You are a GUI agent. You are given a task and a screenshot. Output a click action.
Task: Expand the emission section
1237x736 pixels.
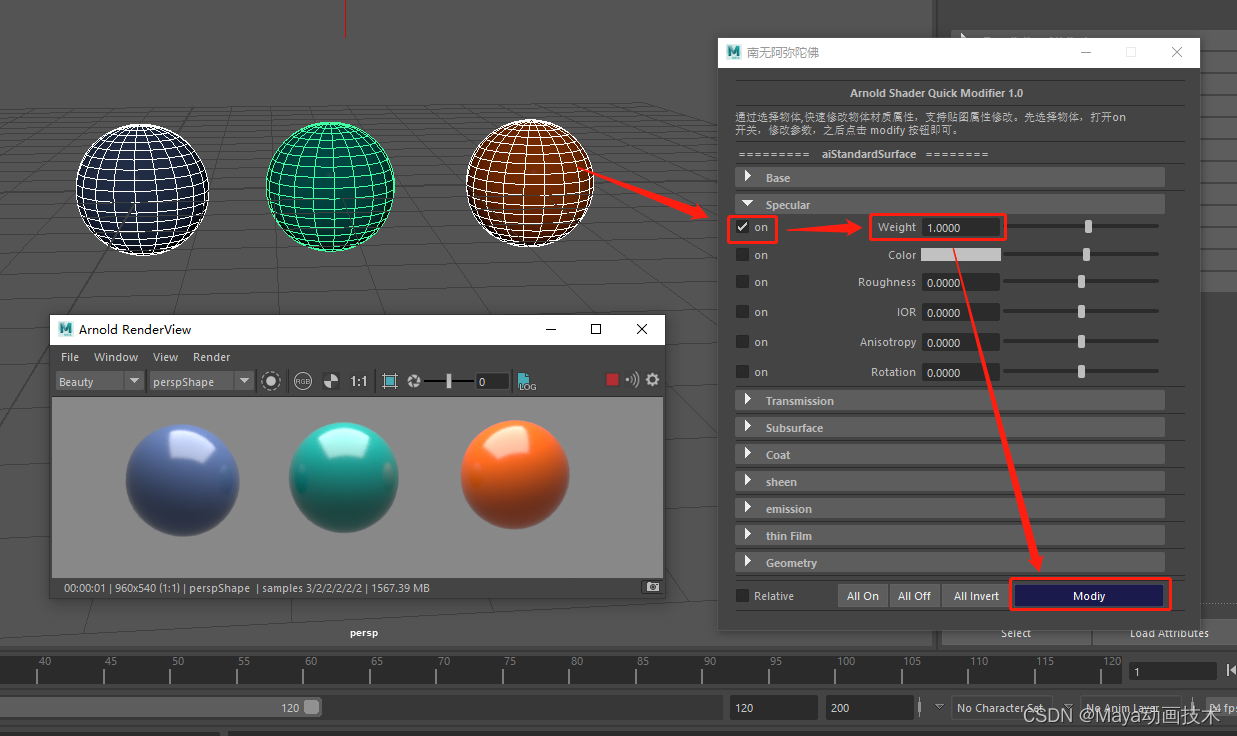tap(950, 508)
